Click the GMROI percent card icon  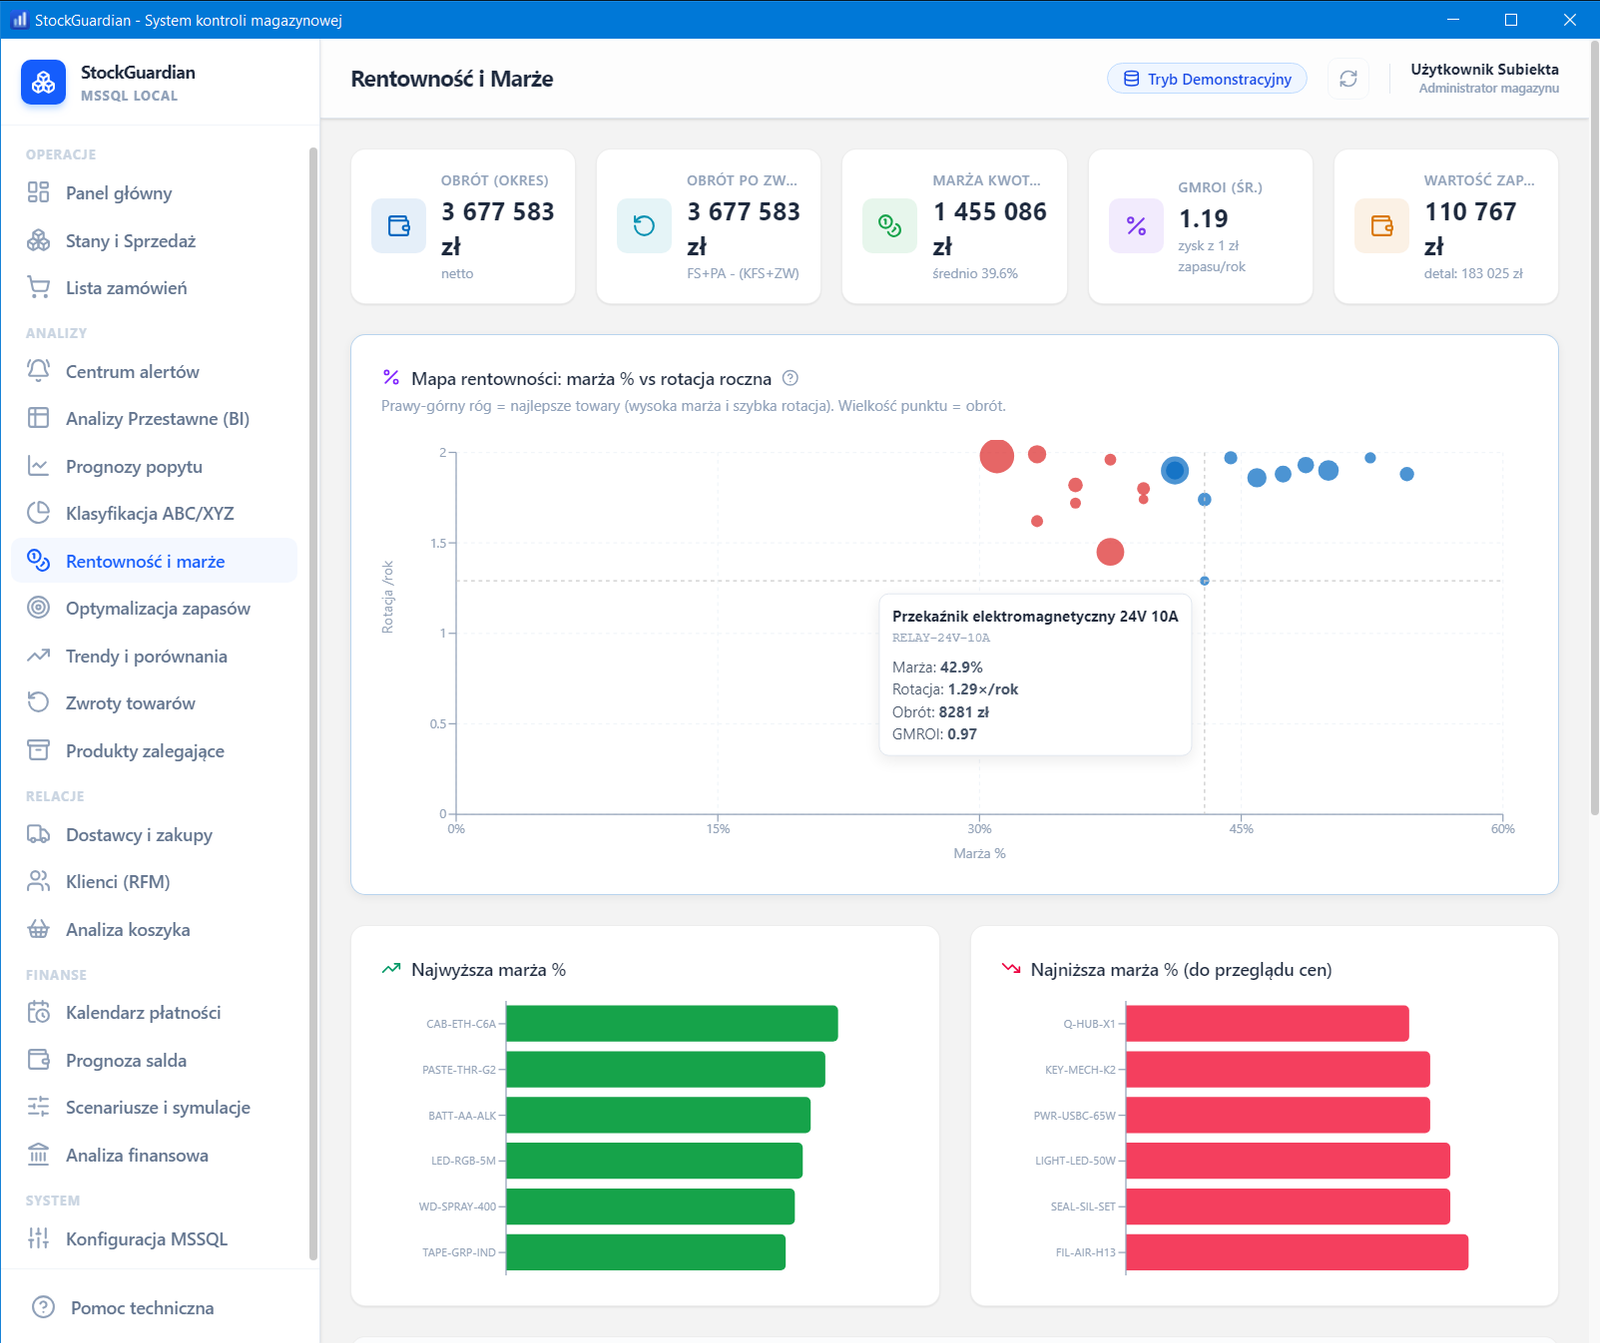(1136, 226)
